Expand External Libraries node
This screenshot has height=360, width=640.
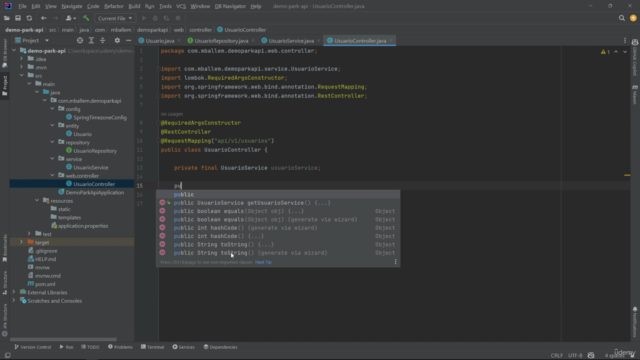14,292
